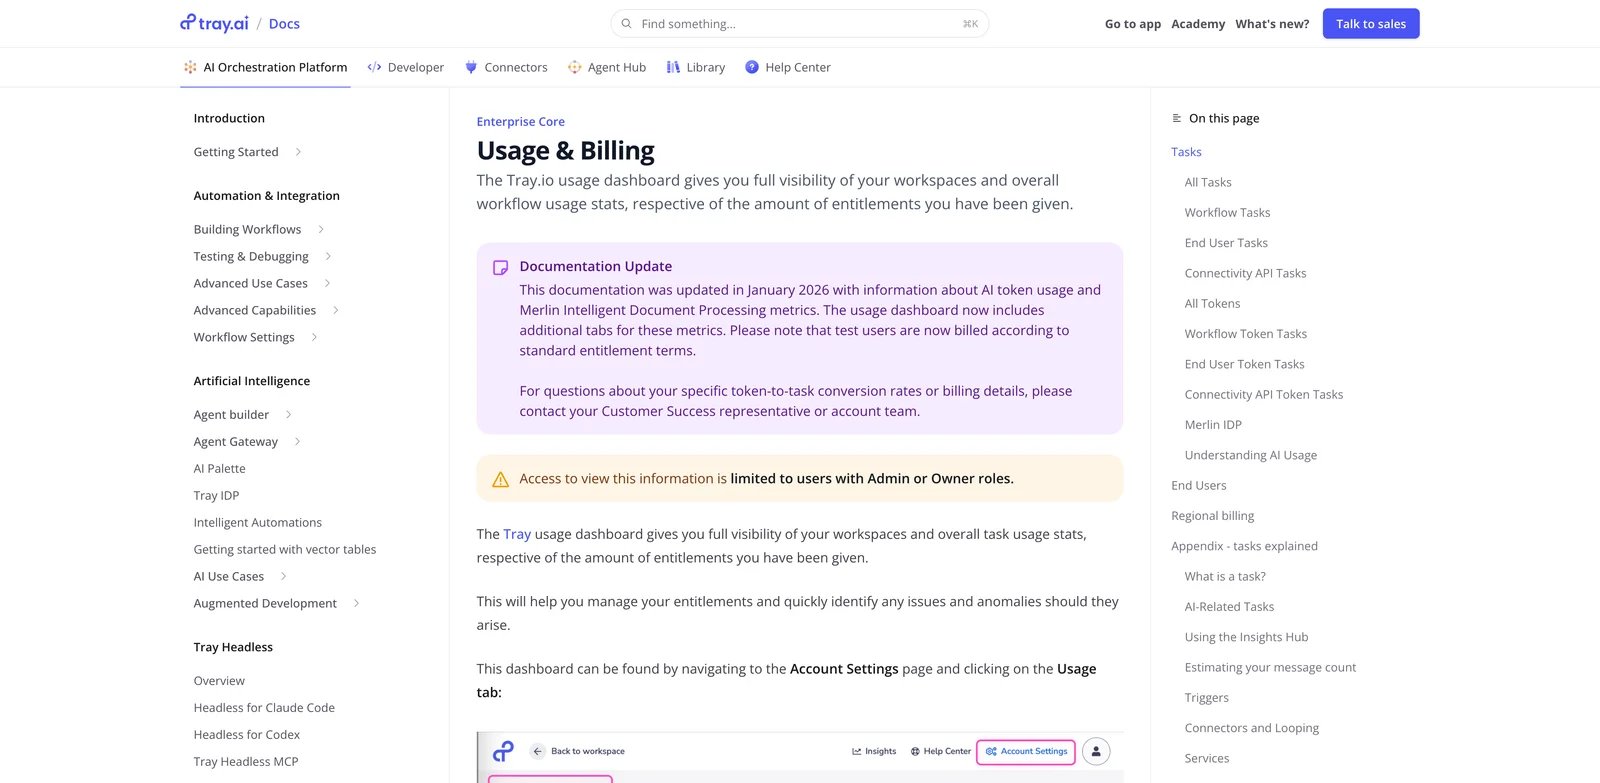Expand Advanced Capabilities chevron
The width and height of the screenshot is (1600, 783).
(x=336, y=310)
